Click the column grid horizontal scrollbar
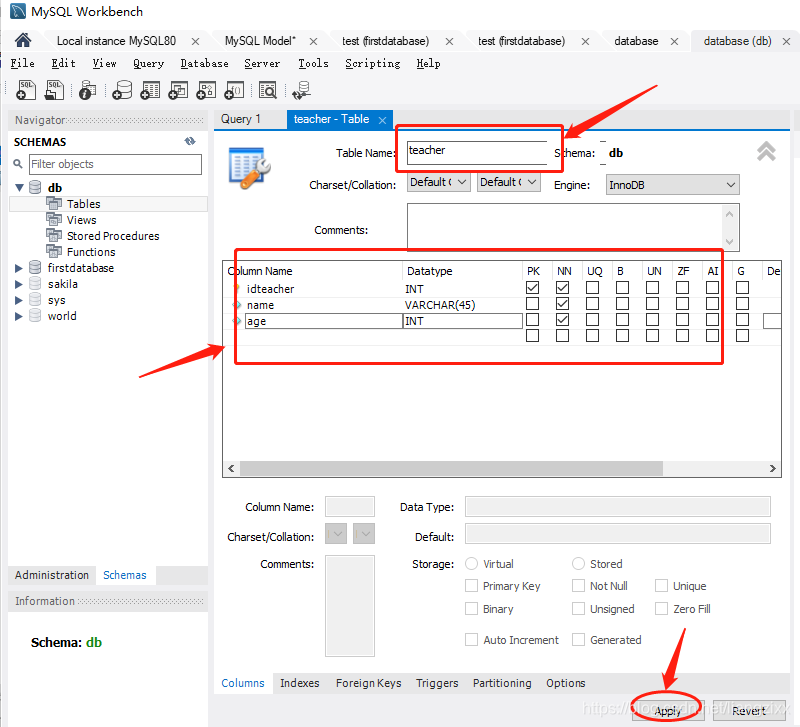 click(451, 468)
